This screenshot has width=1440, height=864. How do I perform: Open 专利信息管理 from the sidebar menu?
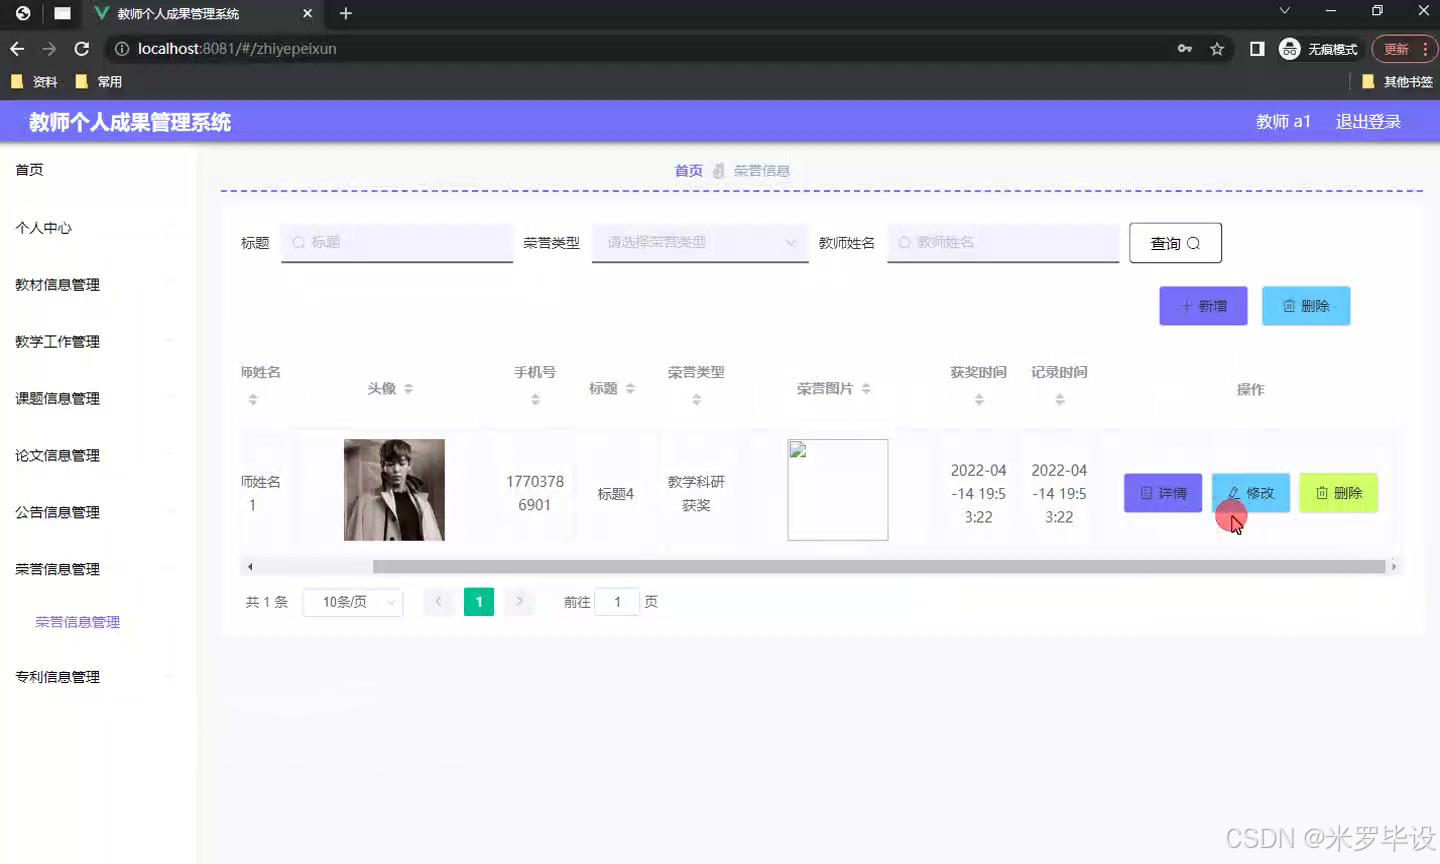click(56, 676)
